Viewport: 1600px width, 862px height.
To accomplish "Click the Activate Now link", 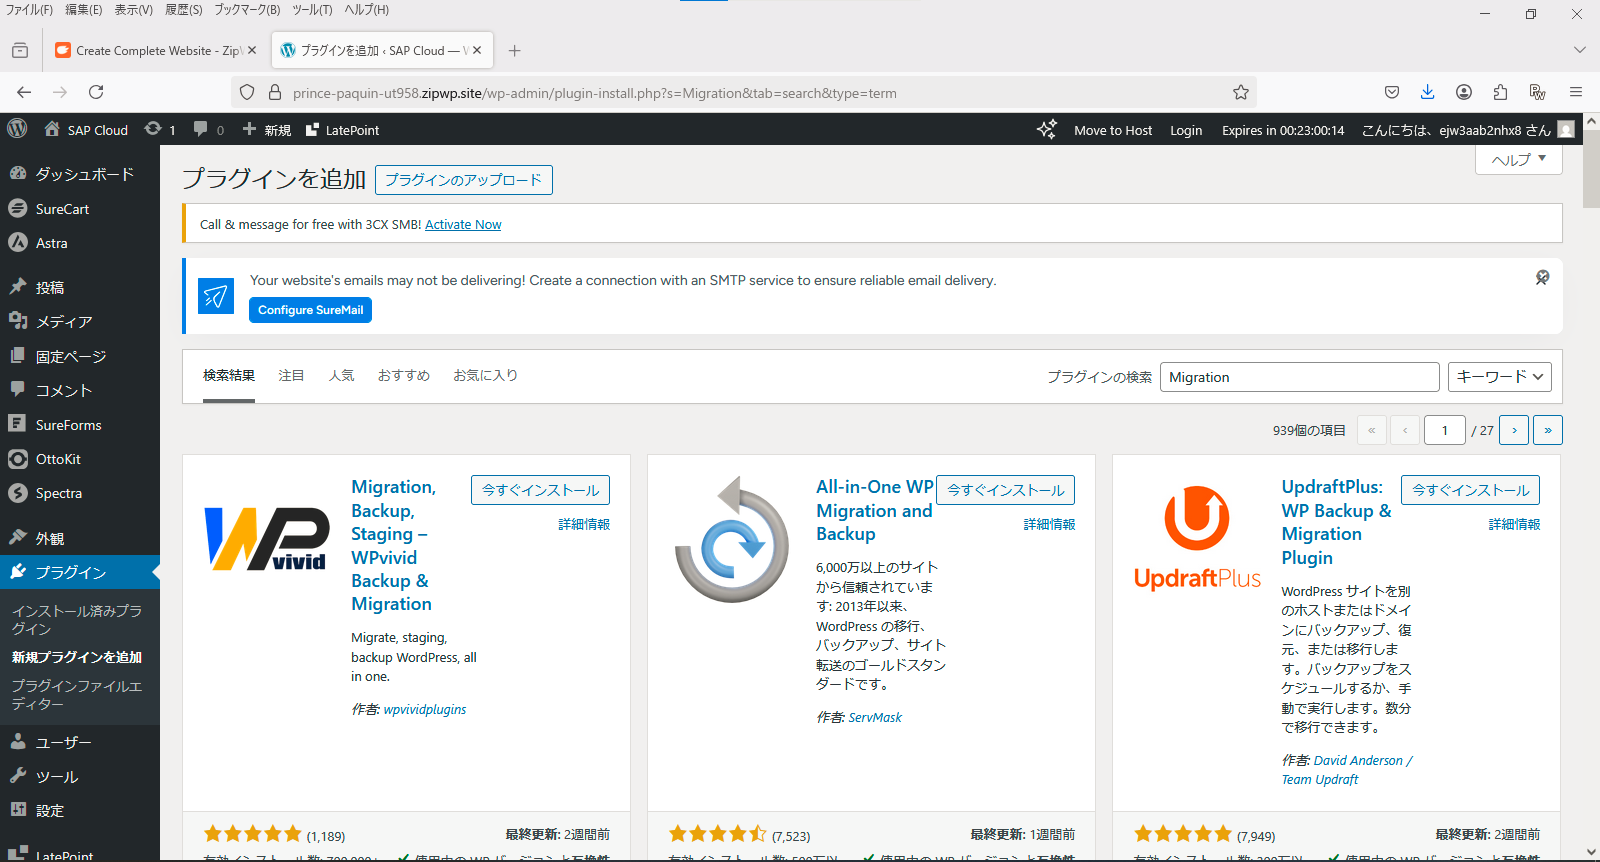I will (x=463, y=225).
